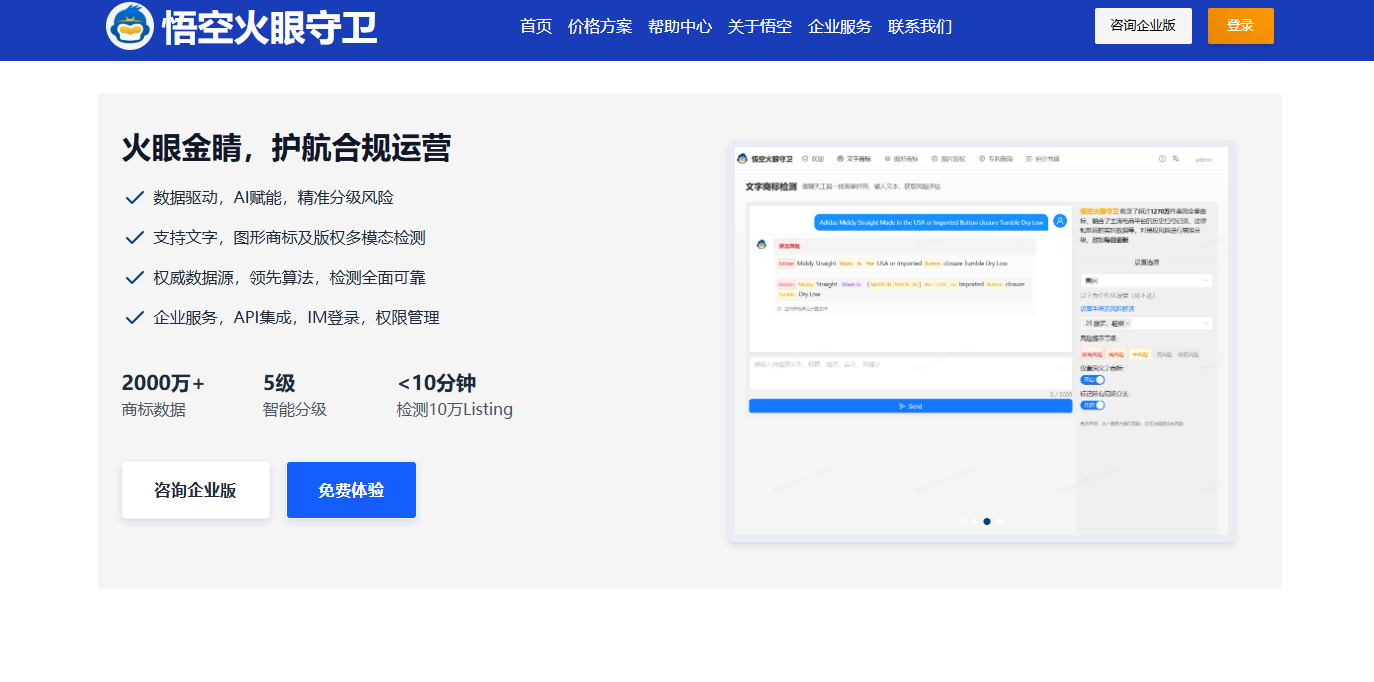Open the help question-mark icon in demo toolbar
The image size is (1374, 682).
(x=1161, y=158)
